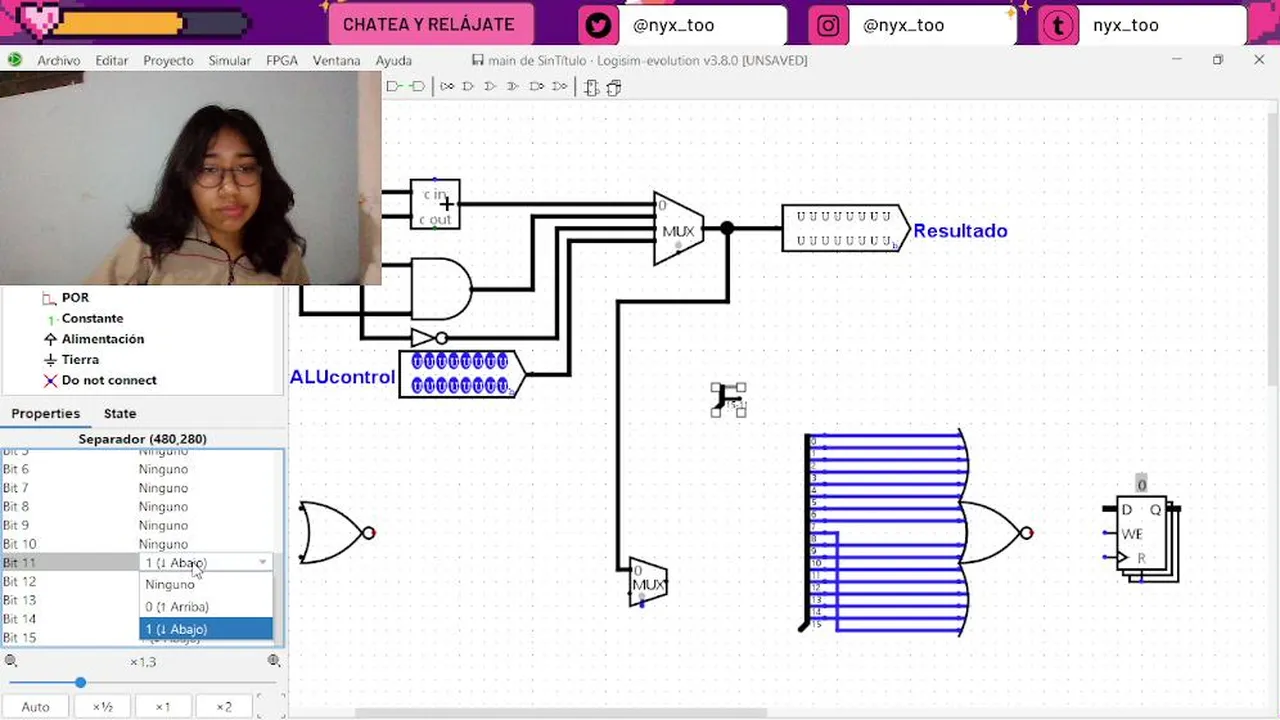The height and width of the screenshot is (720, 1280).
Task: Pick the XOR gate toolbar icon
Action: click(513, 87)
